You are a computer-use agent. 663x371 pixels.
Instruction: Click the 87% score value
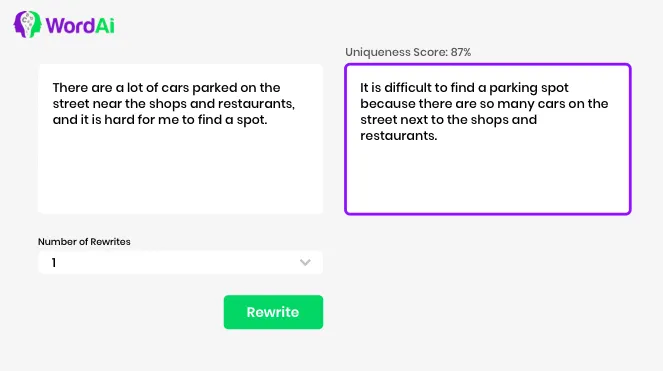point(461,52)
